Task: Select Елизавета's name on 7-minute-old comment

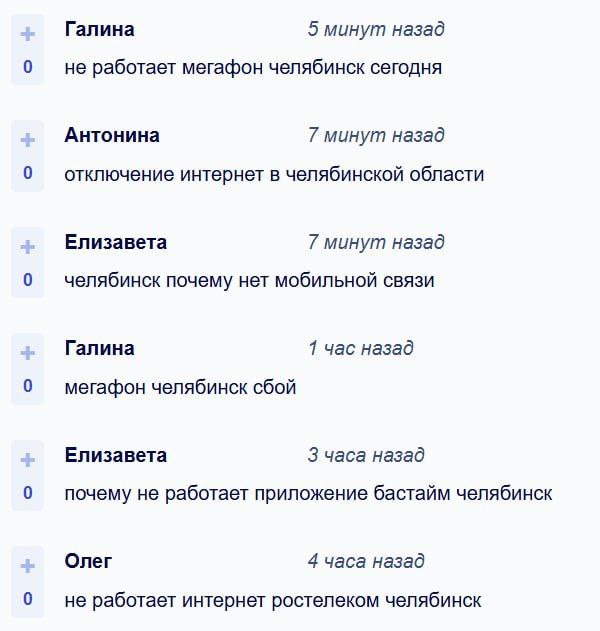Action: click(116, 242)
